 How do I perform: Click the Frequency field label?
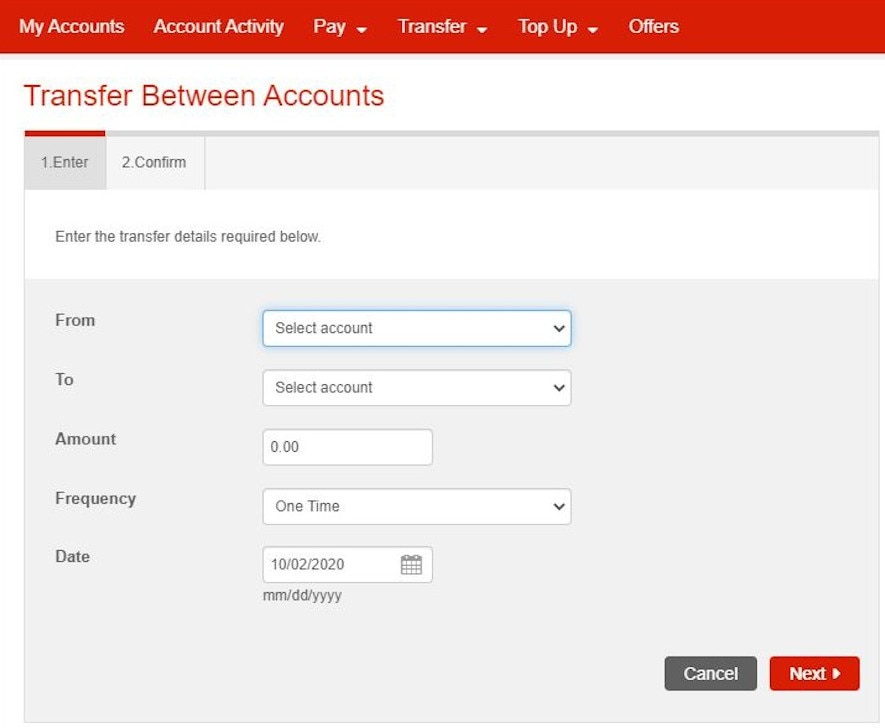(95, 498)
